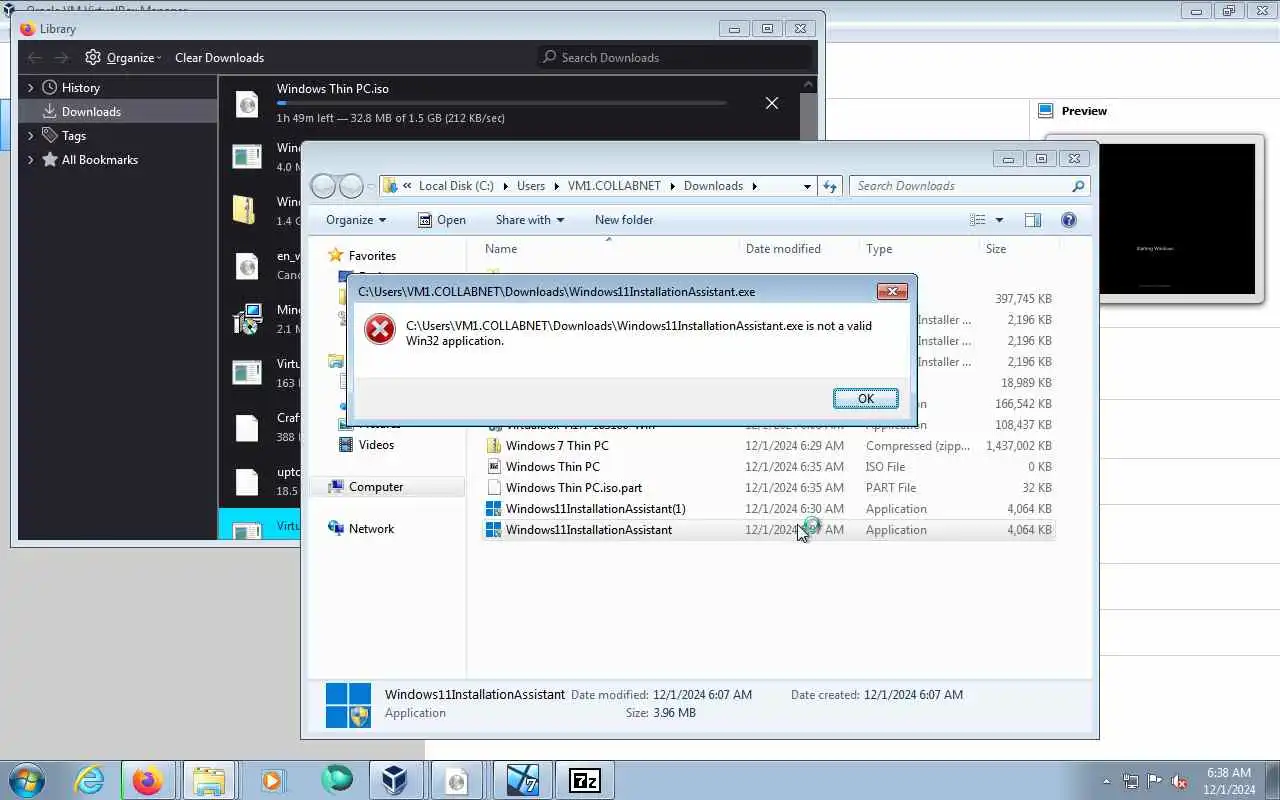Click the change view icon
Screen dimensions: 1280x800
978,220
